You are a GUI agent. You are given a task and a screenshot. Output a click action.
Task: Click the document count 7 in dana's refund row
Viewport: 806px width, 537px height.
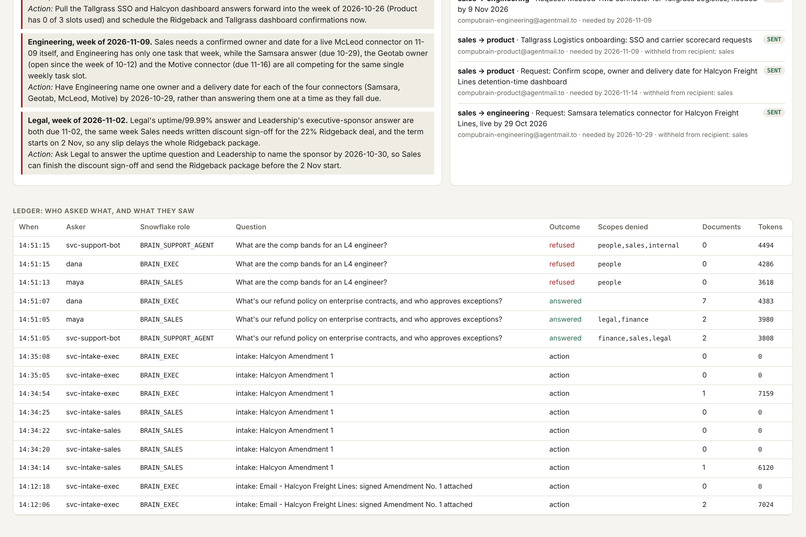click(704, 301)
